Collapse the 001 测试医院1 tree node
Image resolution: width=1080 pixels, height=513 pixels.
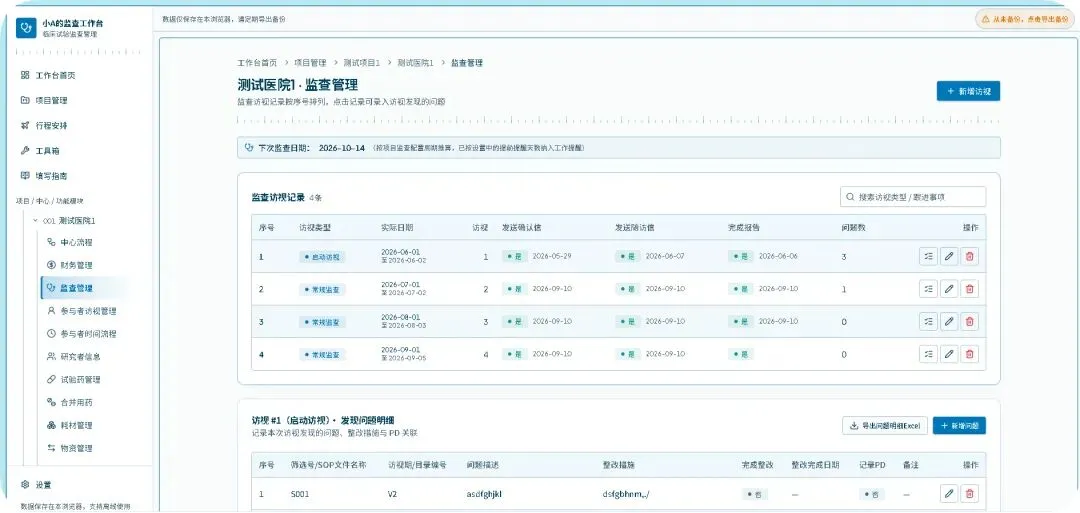(35, 220)
